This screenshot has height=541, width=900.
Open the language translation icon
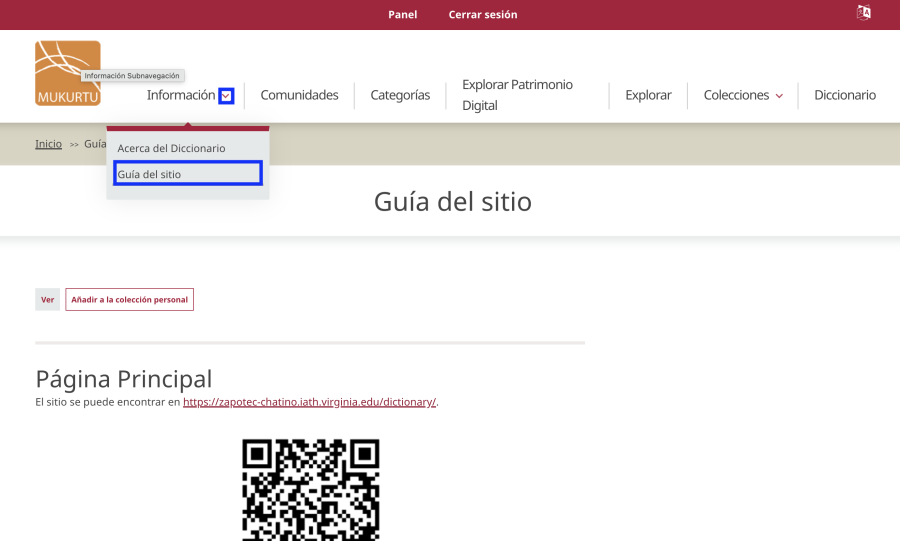863,13
